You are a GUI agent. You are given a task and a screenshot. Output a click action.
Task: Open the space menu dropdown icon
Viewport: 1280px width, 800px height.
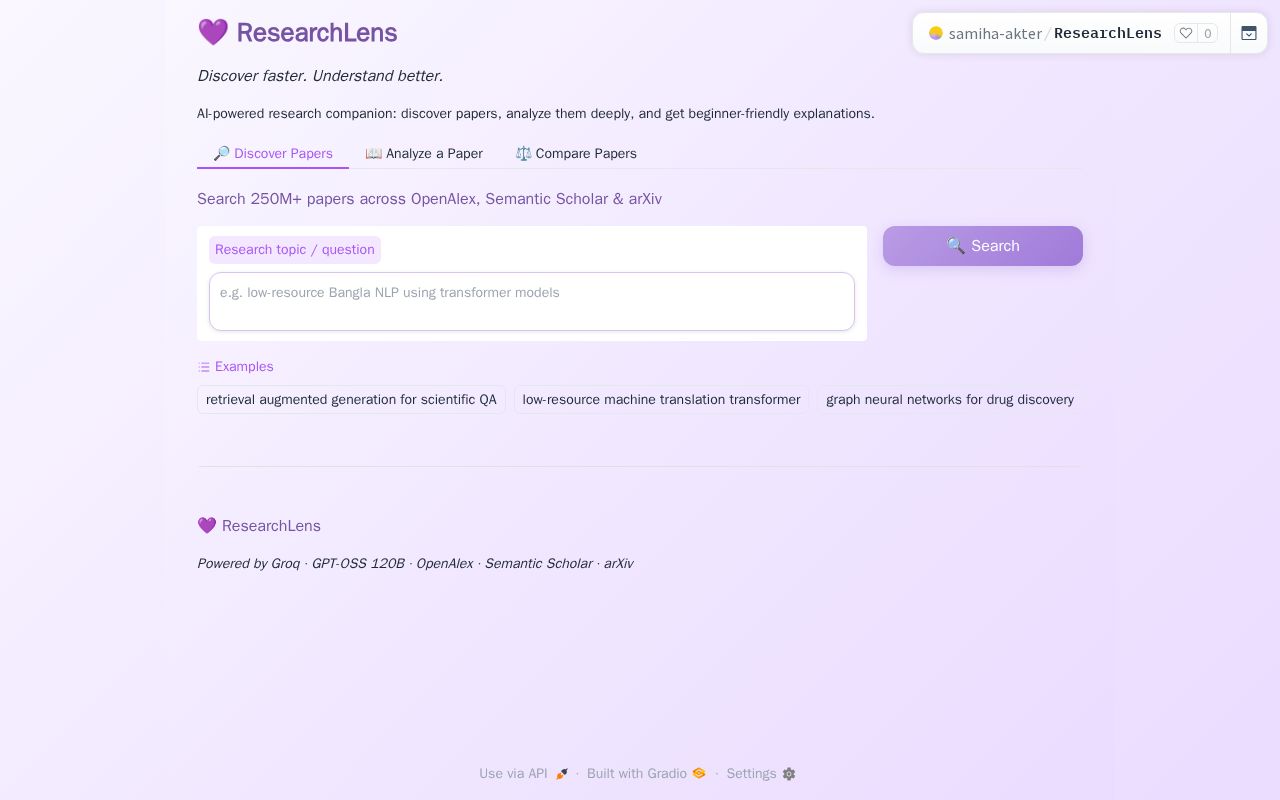1249,33
